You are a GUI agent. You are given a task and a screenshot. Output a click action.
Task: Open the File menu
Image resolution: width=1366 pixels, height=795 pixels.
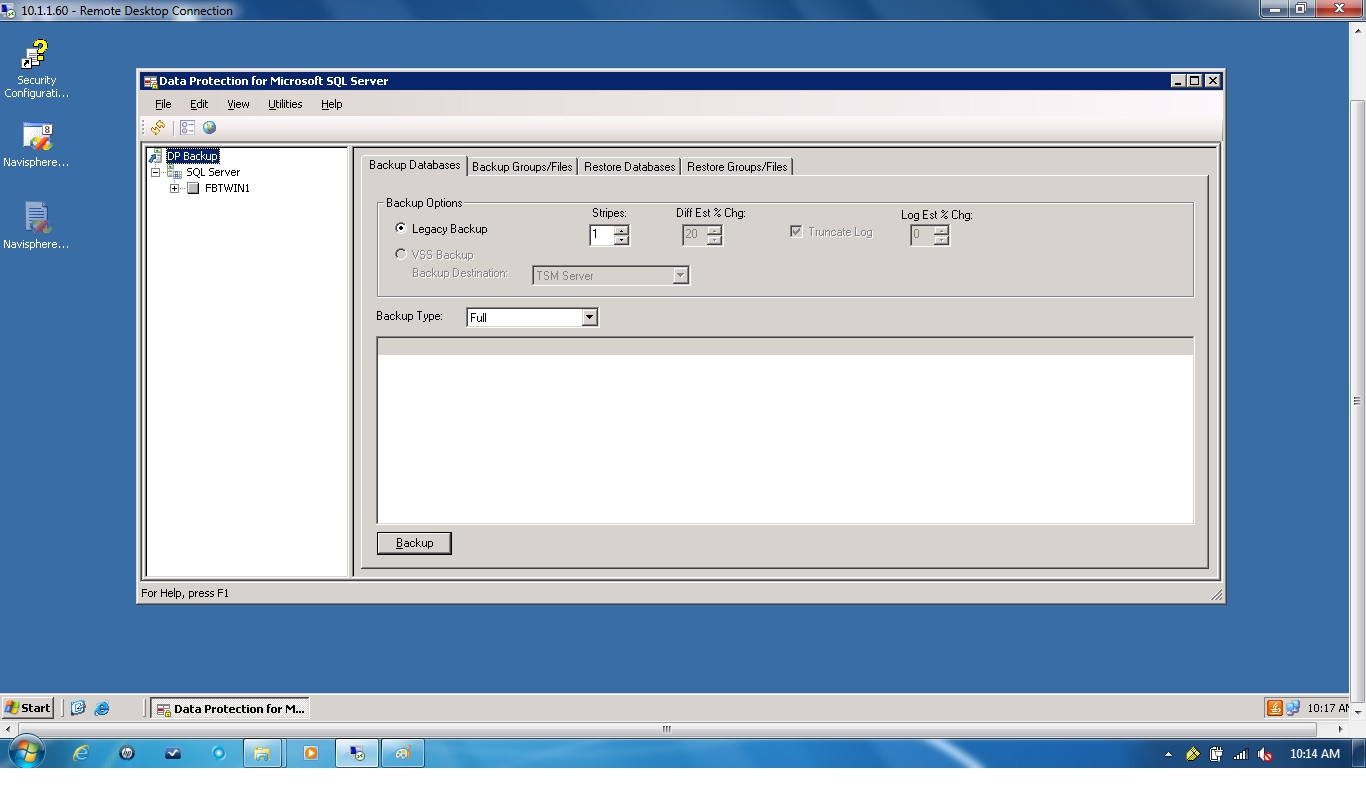point(163,104)
